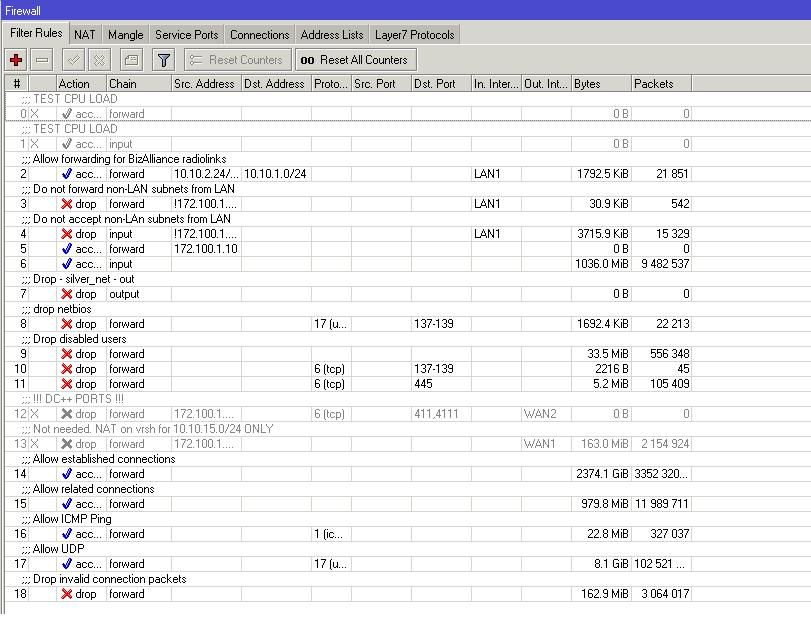
Task: Sort by the Action column header
Action: pos(82,84)
